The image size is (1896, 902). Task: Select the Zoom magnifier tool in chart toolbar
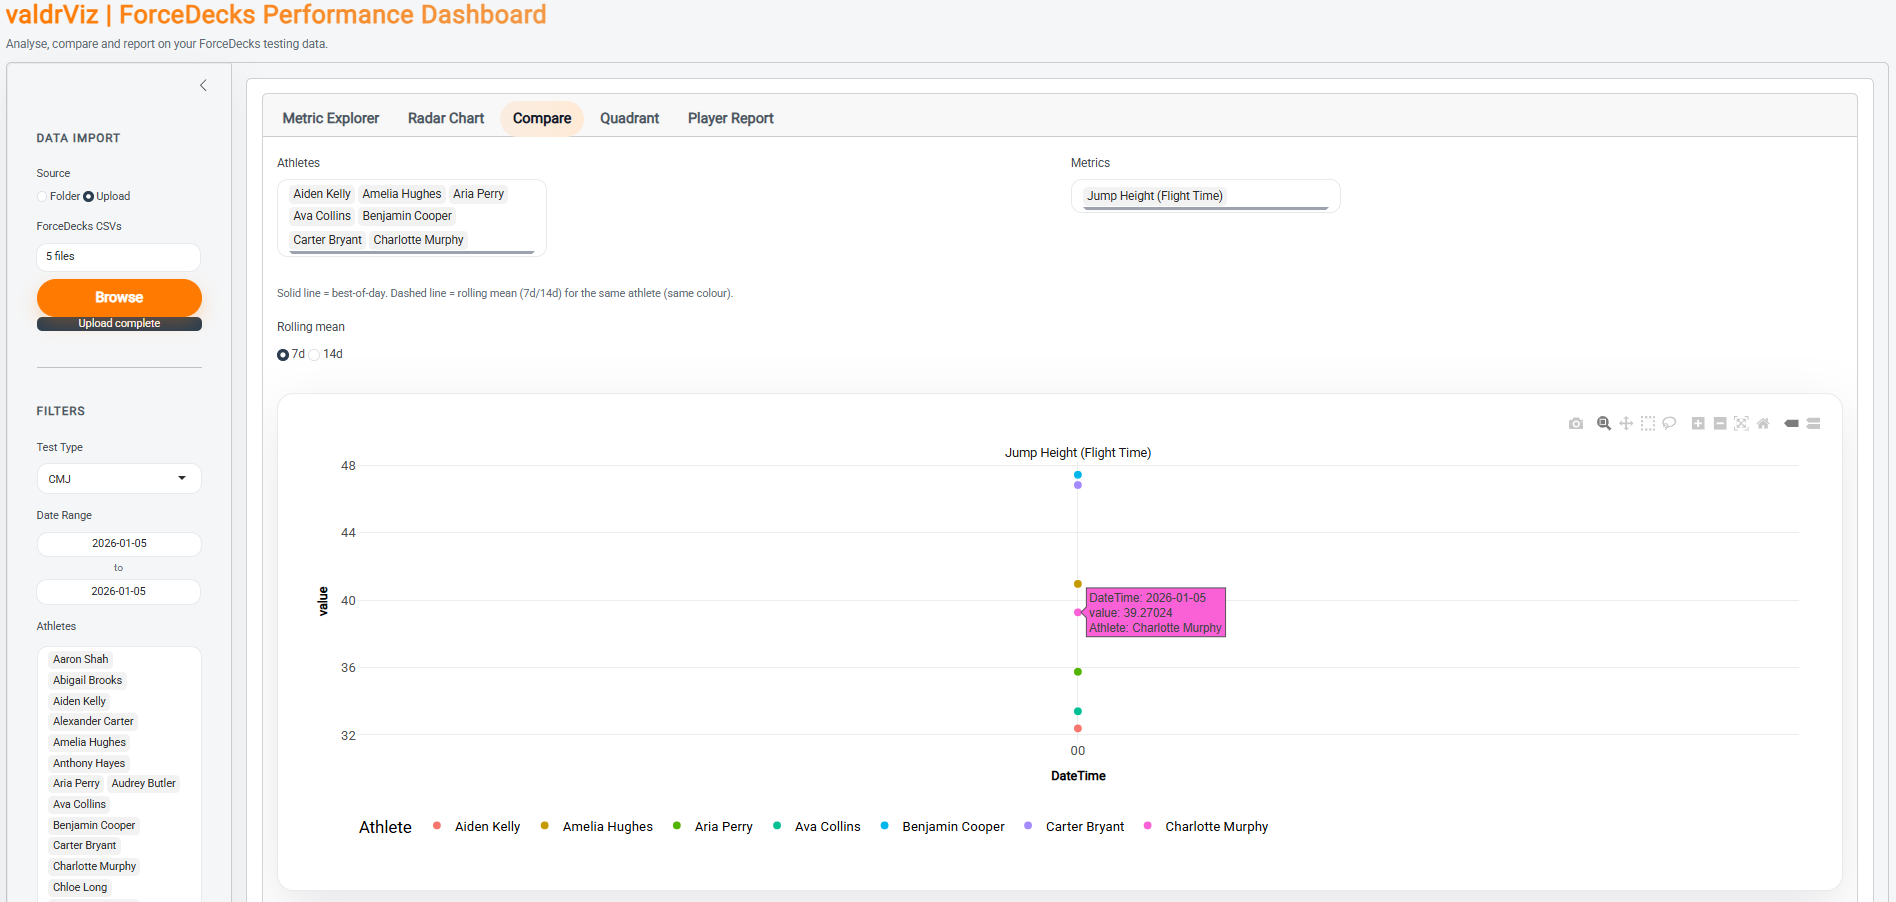(x=1604, y=424)
